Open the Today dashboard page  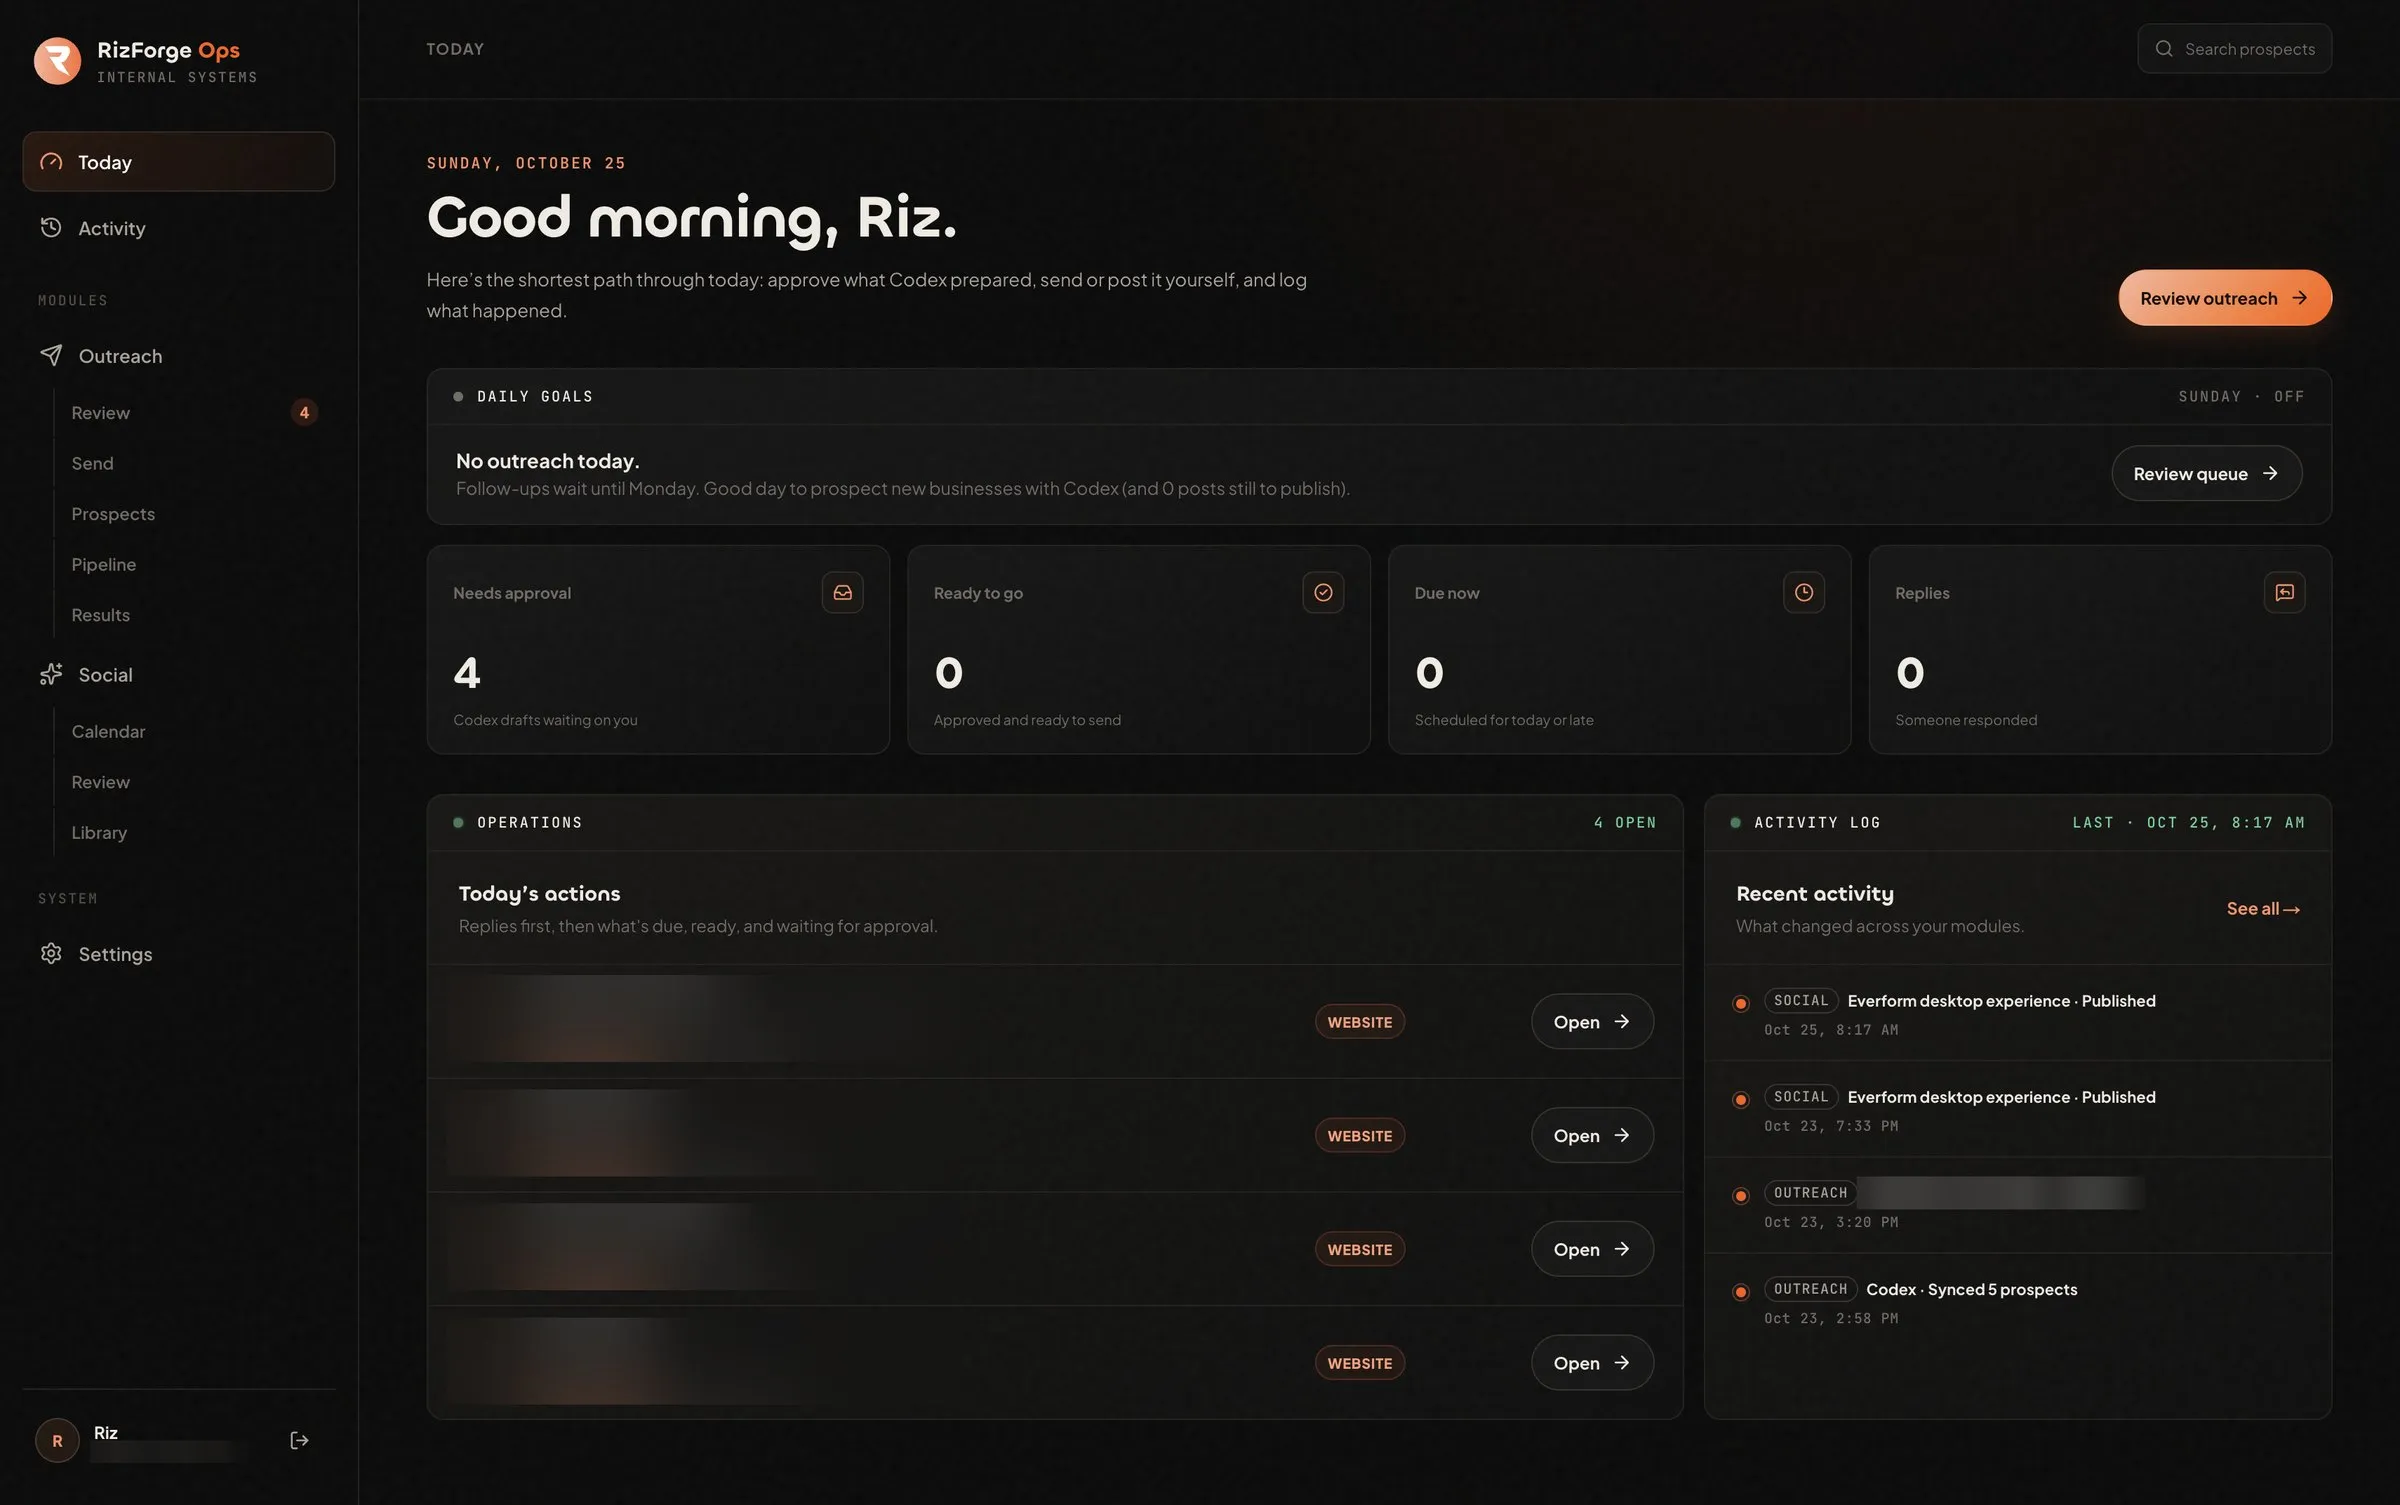coord(178,162)
